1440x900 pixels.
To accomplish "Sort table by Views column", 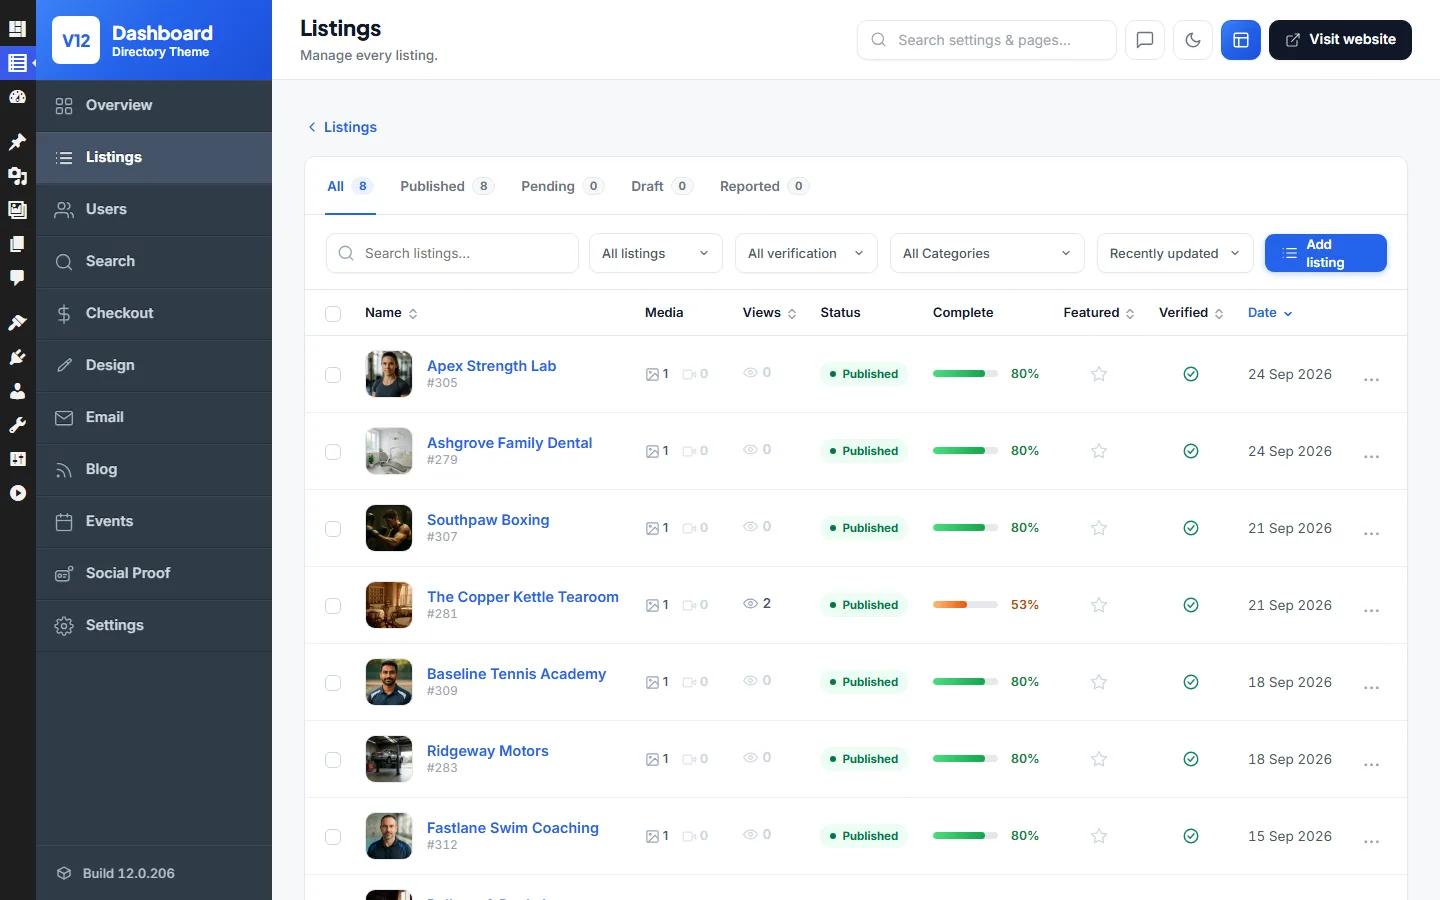I will point(769,313).
